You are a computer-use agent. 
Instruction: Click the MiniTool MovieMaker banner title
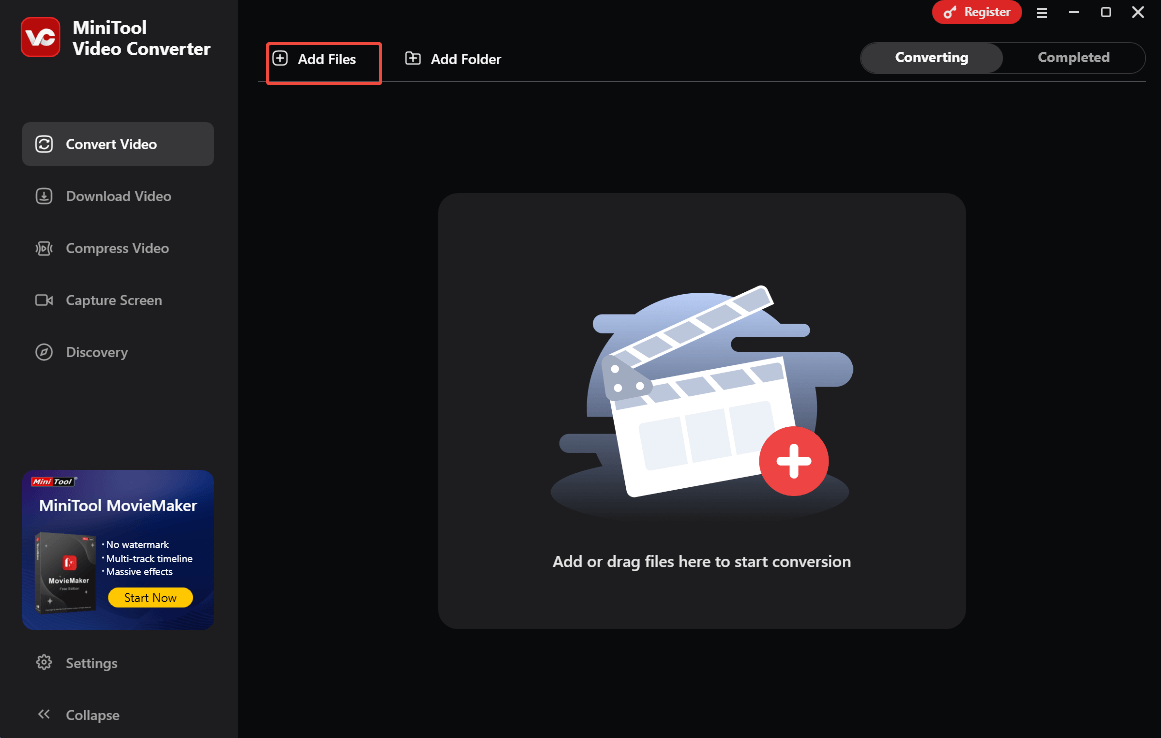click(118, 506)
